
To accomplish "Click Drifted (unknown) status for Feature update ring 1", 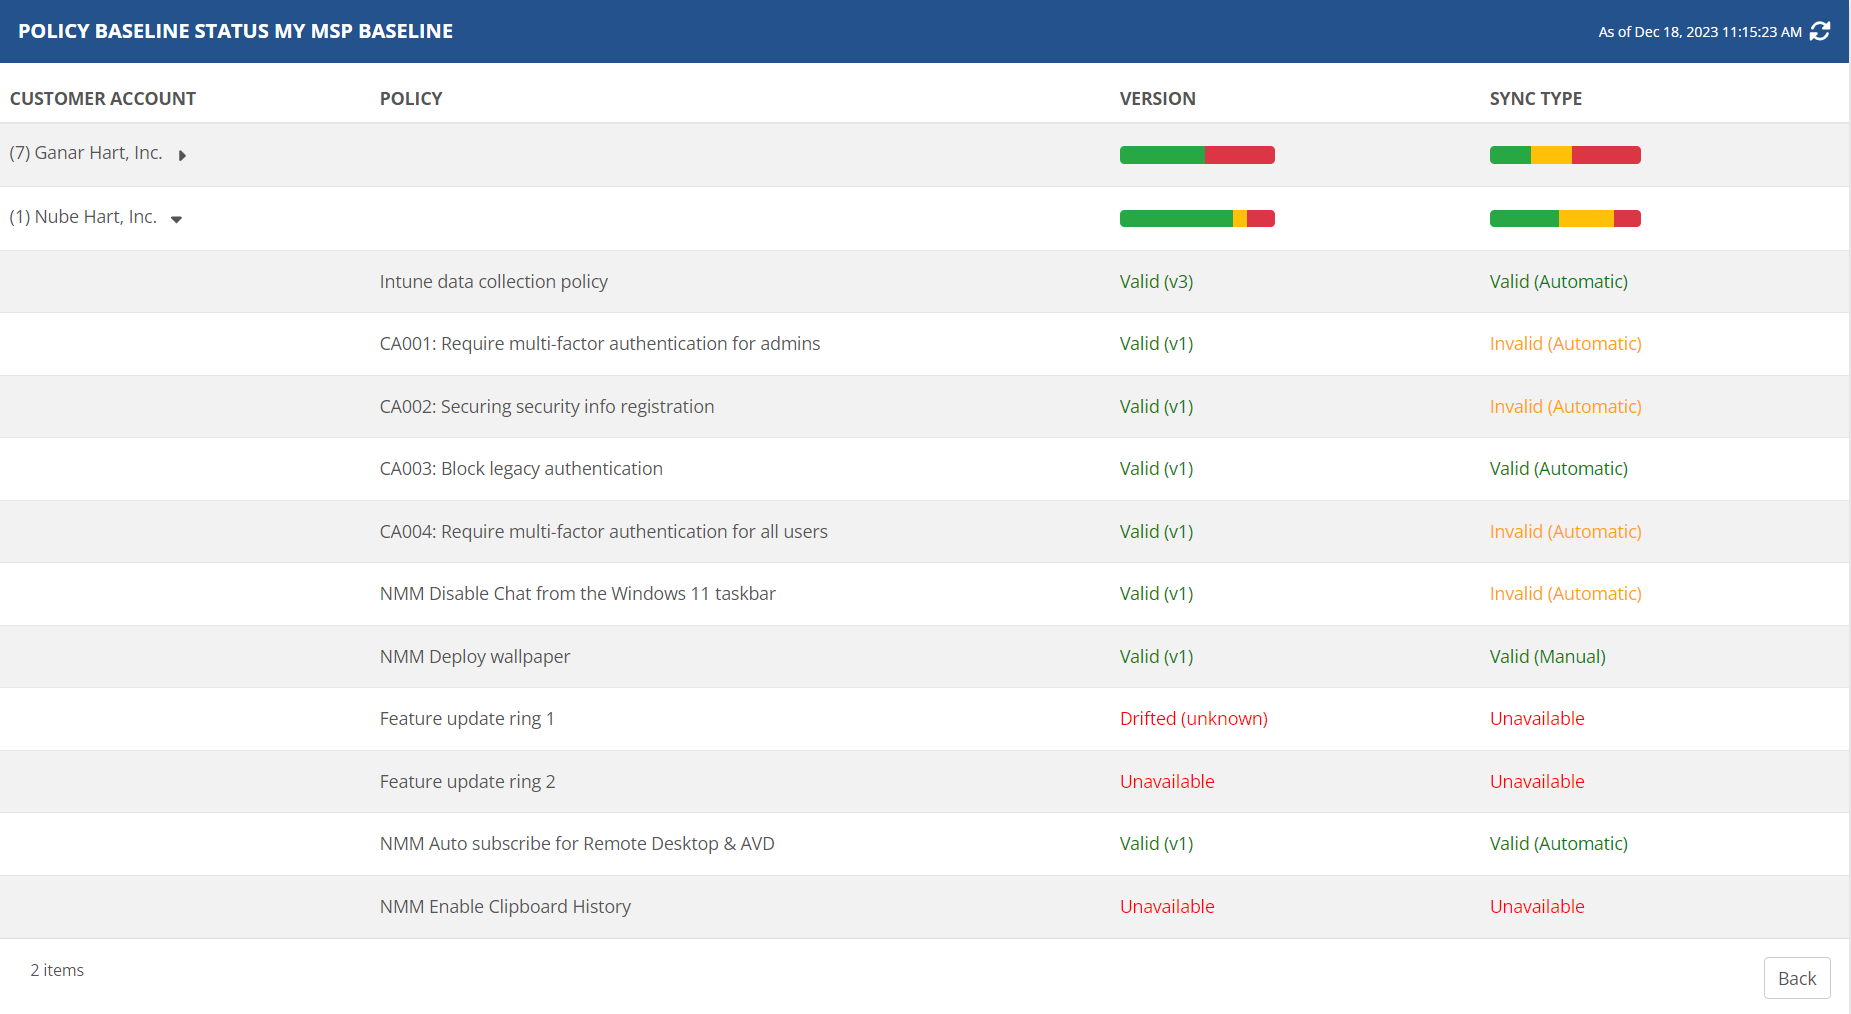I will coord(1193,719).
